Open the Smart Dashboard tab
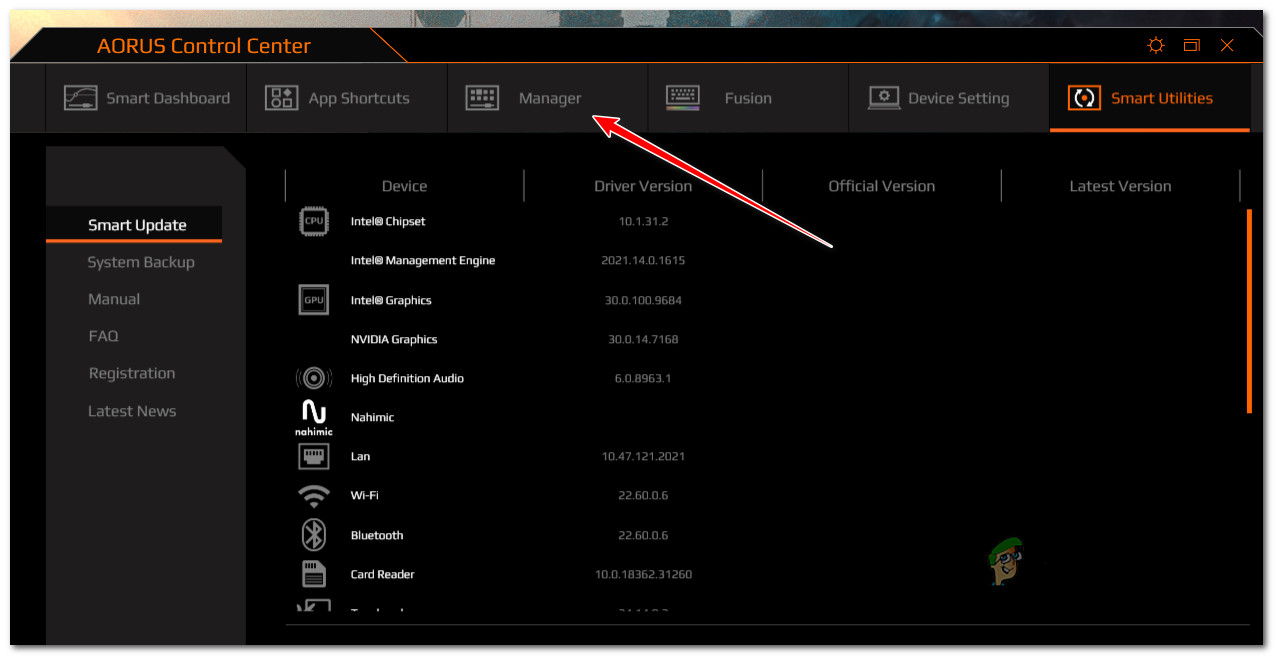The width and height of the screenshot is (1274, 656). (x=146, y=98)
